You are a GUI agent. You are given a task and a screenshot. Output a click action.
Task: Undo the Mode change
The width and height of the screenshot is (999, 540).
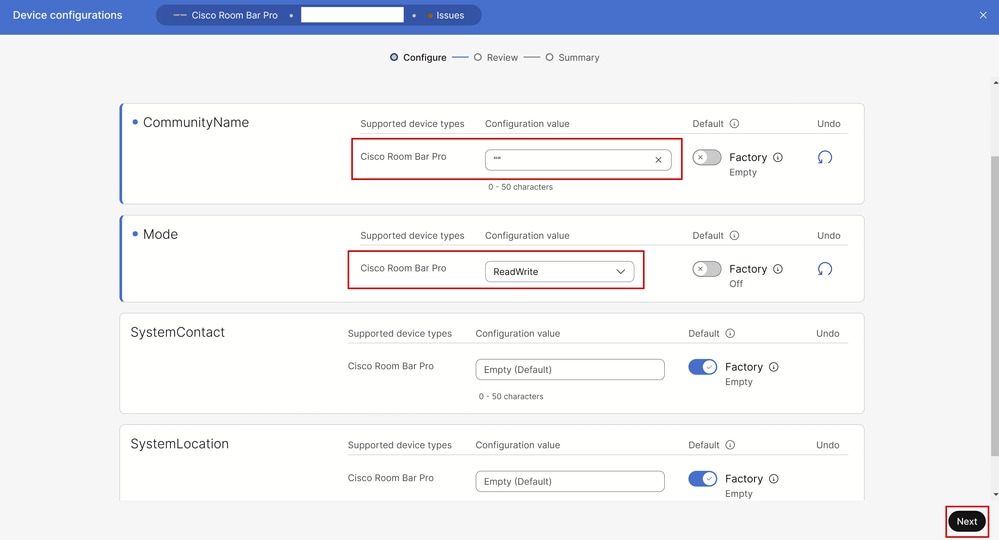(824, 269)
